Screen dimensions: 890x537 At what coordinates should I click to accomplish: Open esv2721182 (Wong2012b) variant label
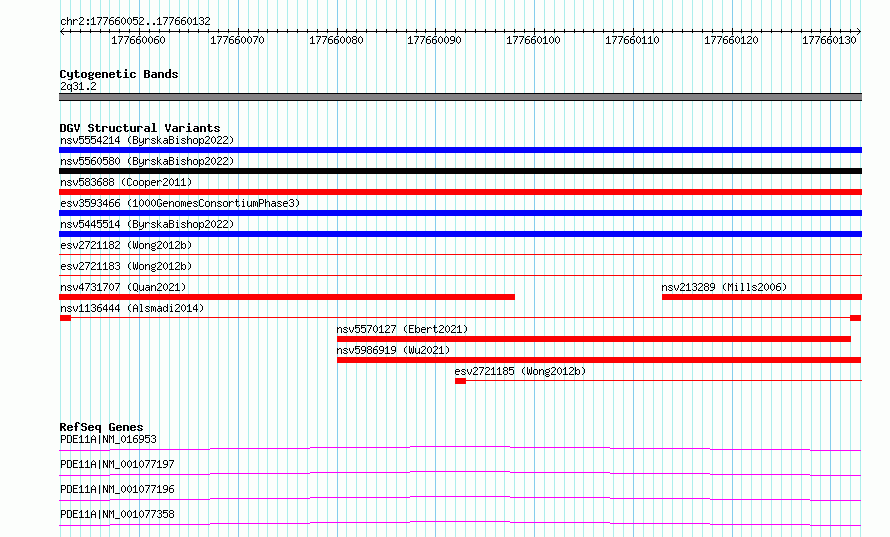(126, 245)
